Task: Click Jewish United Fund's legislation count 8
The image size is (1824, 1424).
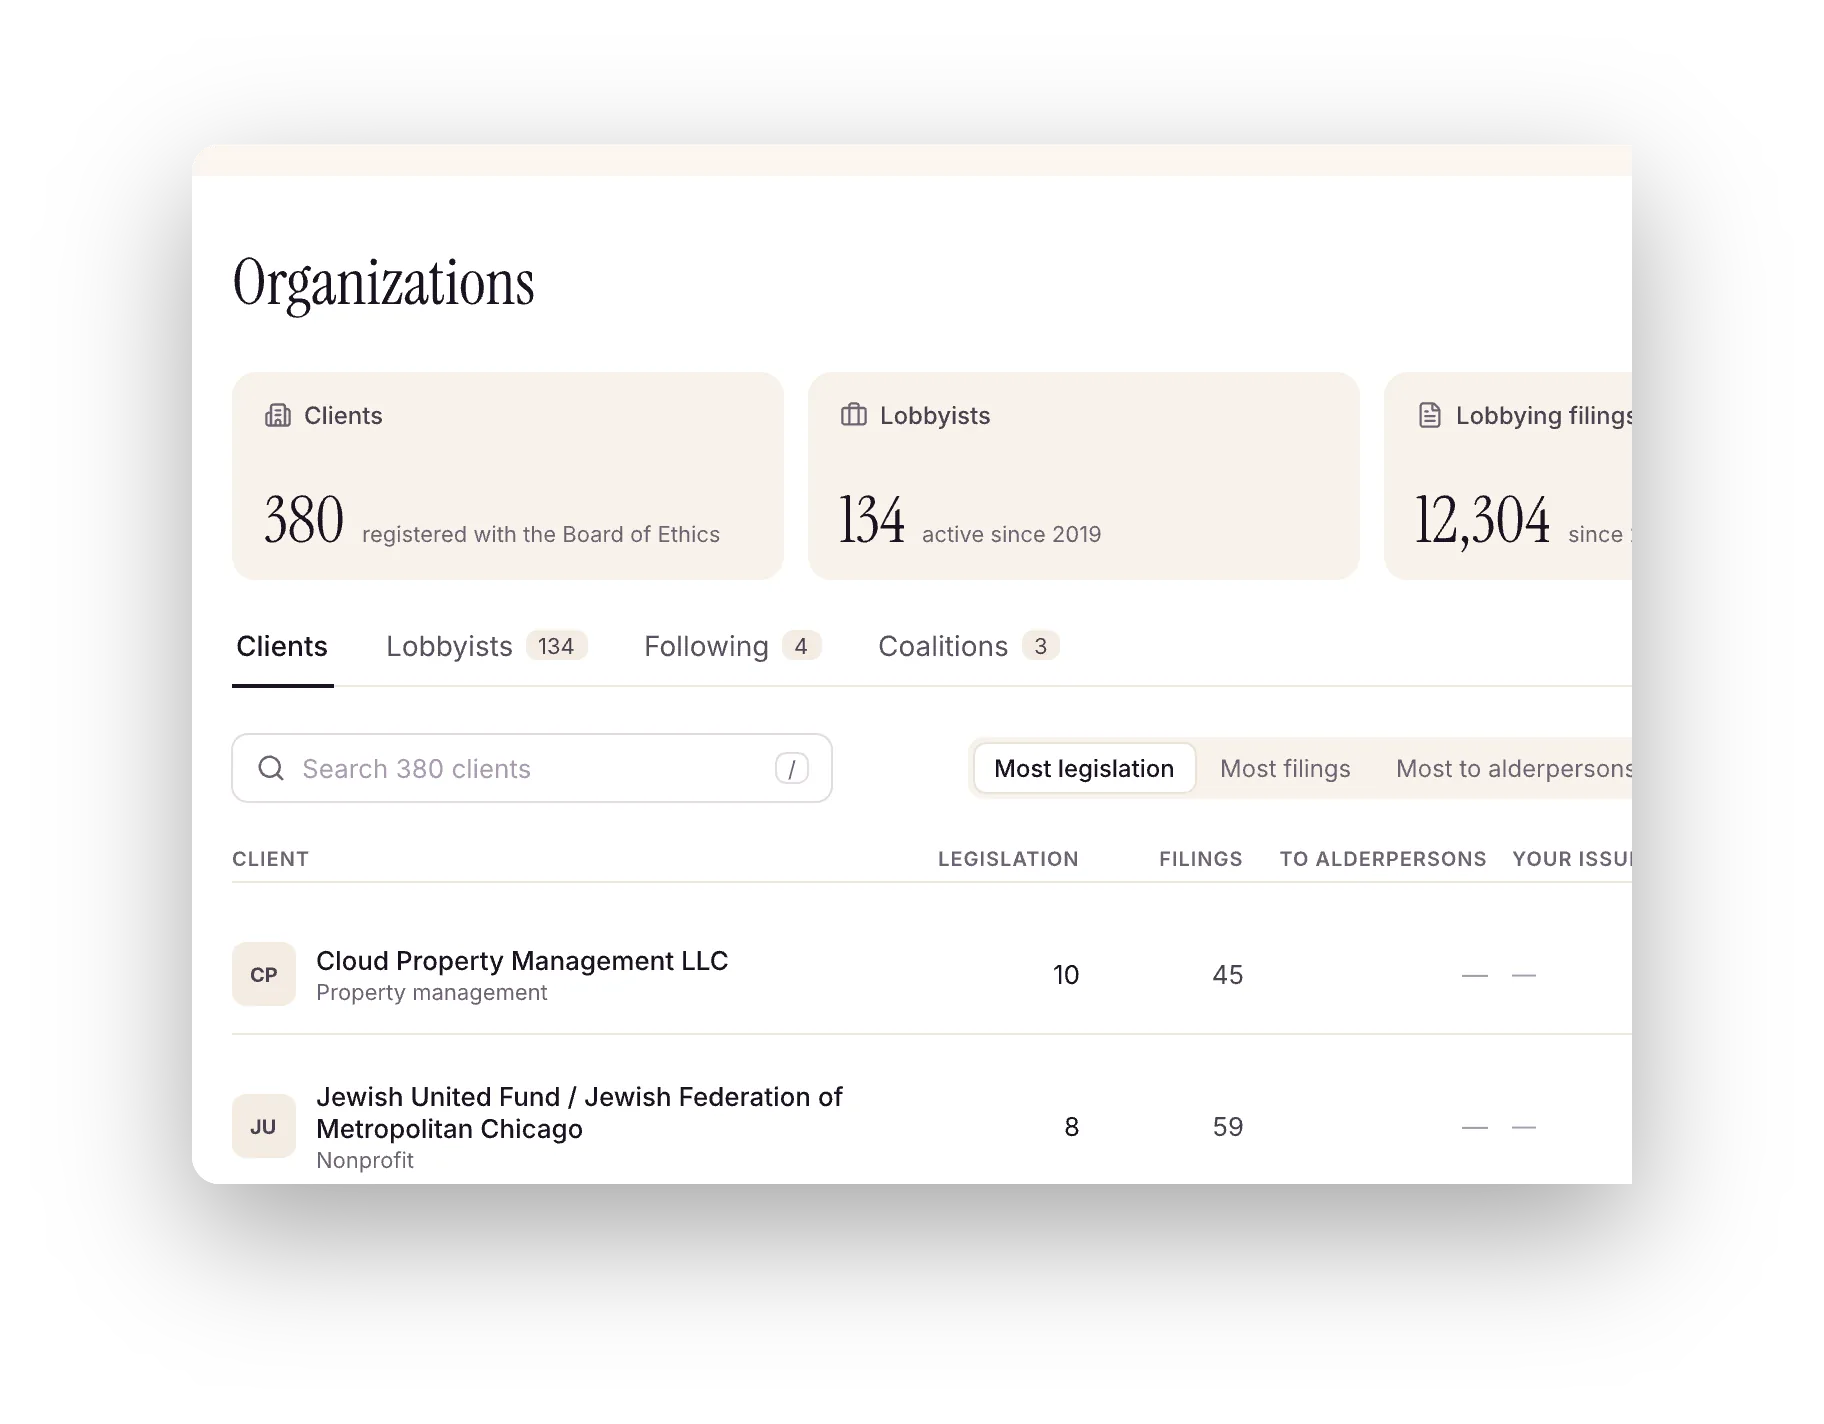Action: [1072, 1127]
